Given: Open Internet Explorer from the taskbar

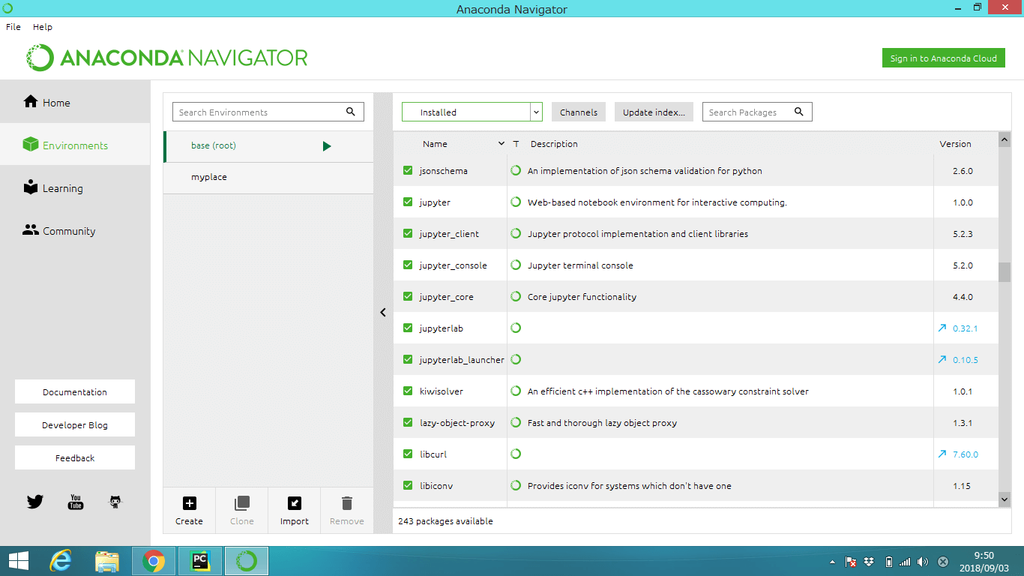Looking at the screenshot, I should click(61, 561).
